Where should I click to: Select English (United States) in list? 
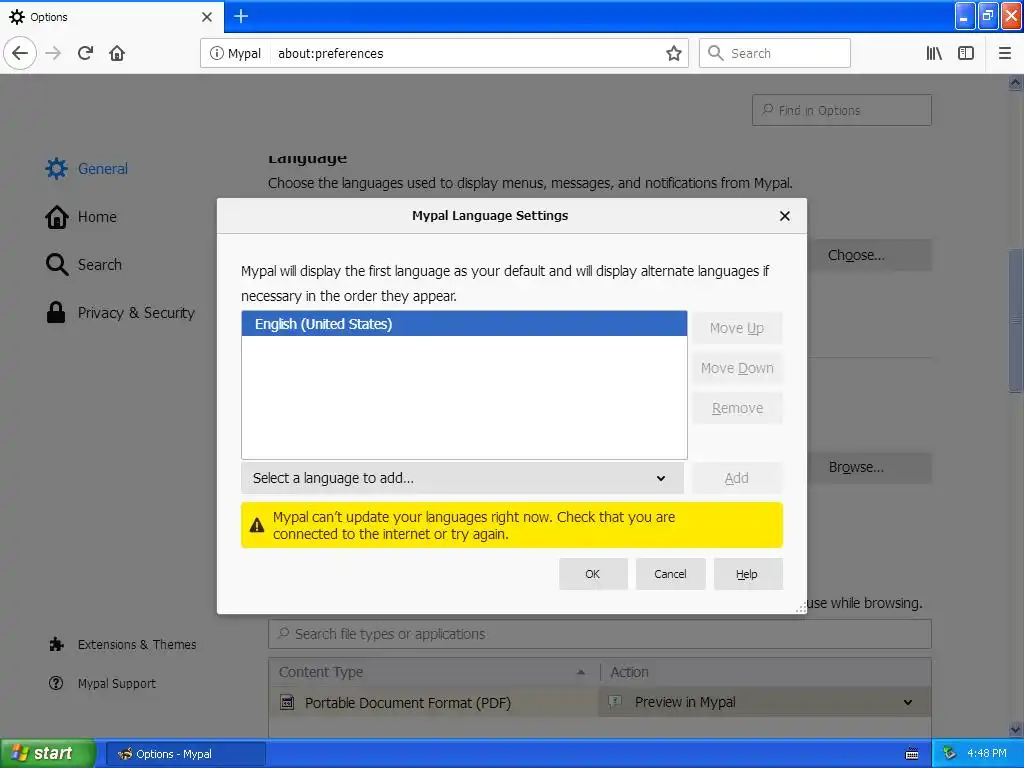464,324
